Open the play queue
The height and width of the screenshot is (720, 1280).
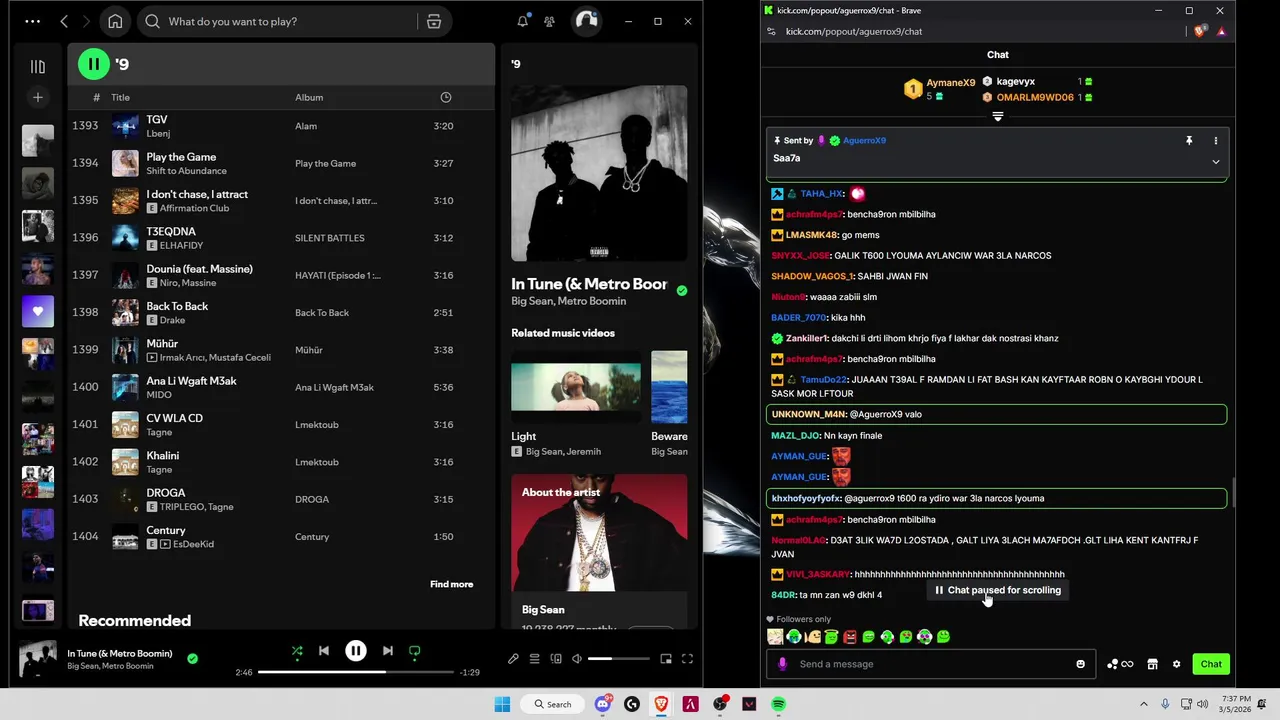(x=534, y=659)
